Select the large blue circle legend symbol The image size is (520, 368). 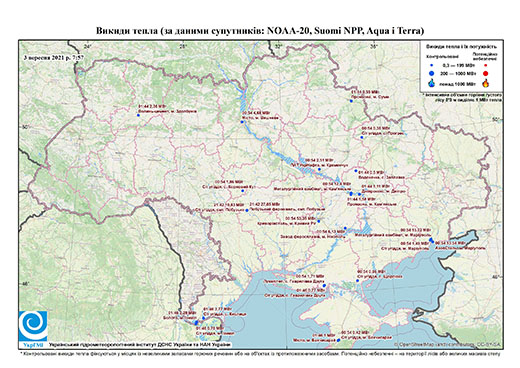coord(432,73)
